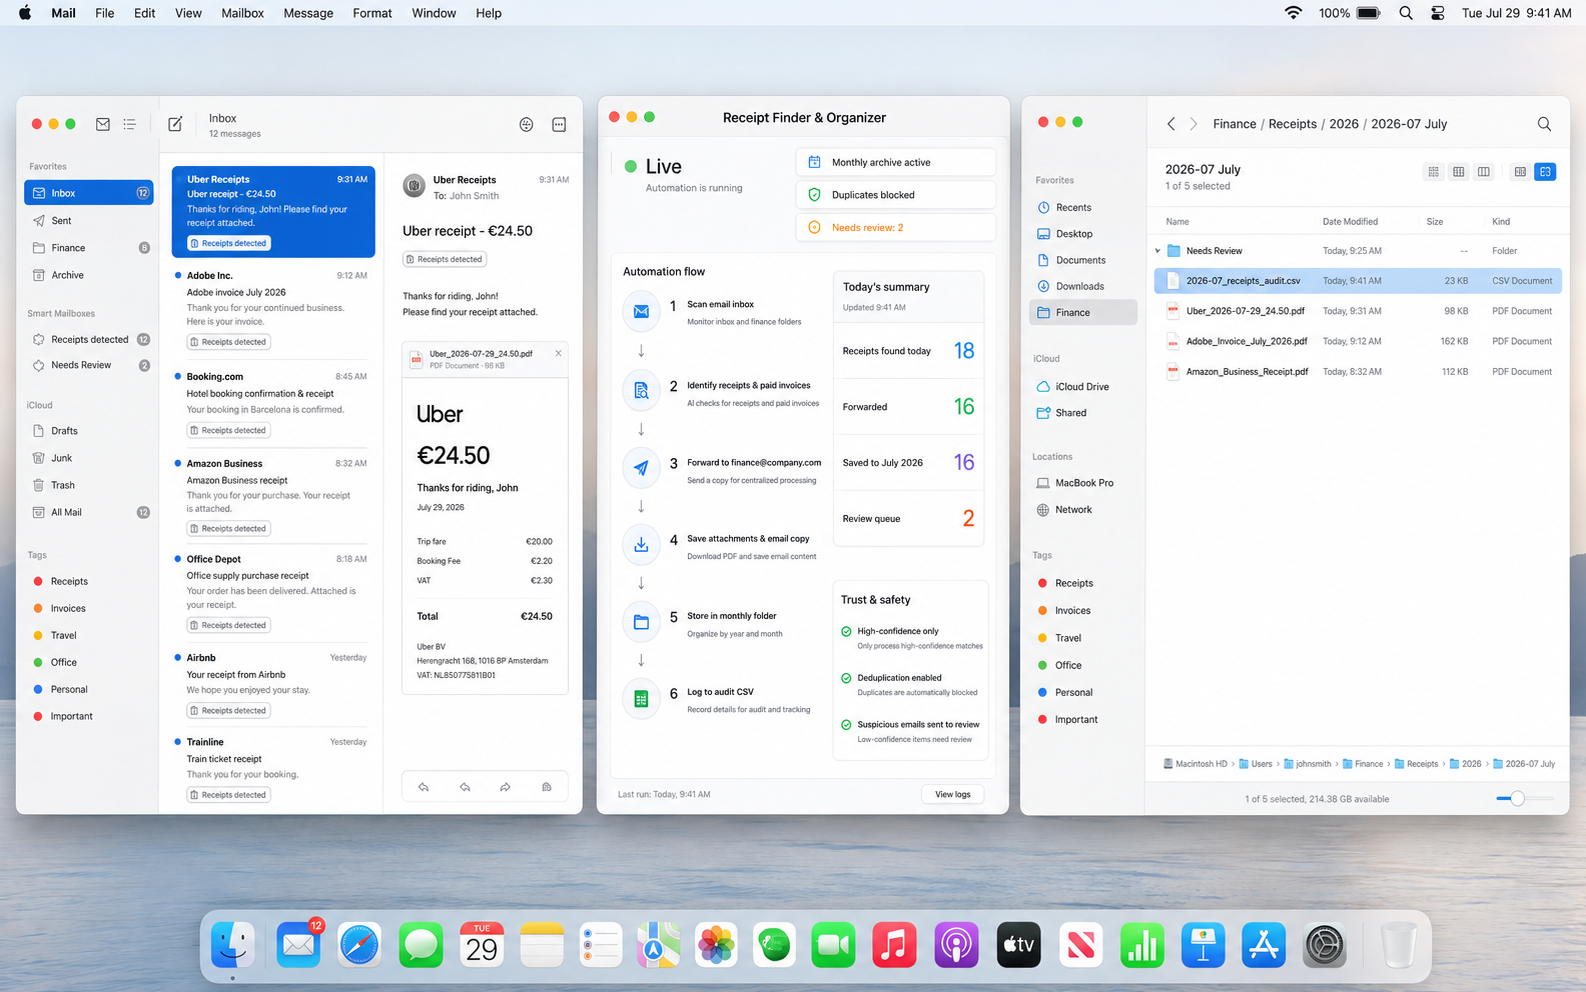Click the Save attachments download icon

point(641,545)
